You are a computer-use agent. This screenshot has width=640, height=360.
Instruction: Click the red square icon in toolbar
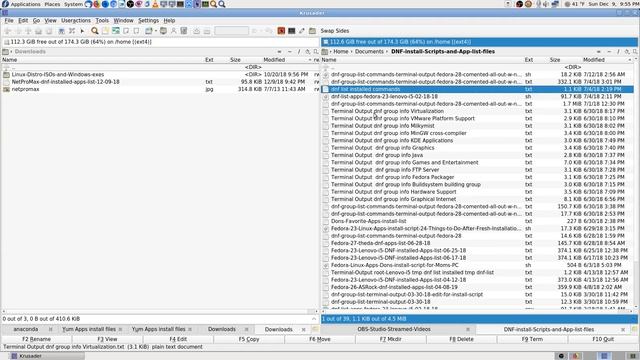tap(281, 31)
